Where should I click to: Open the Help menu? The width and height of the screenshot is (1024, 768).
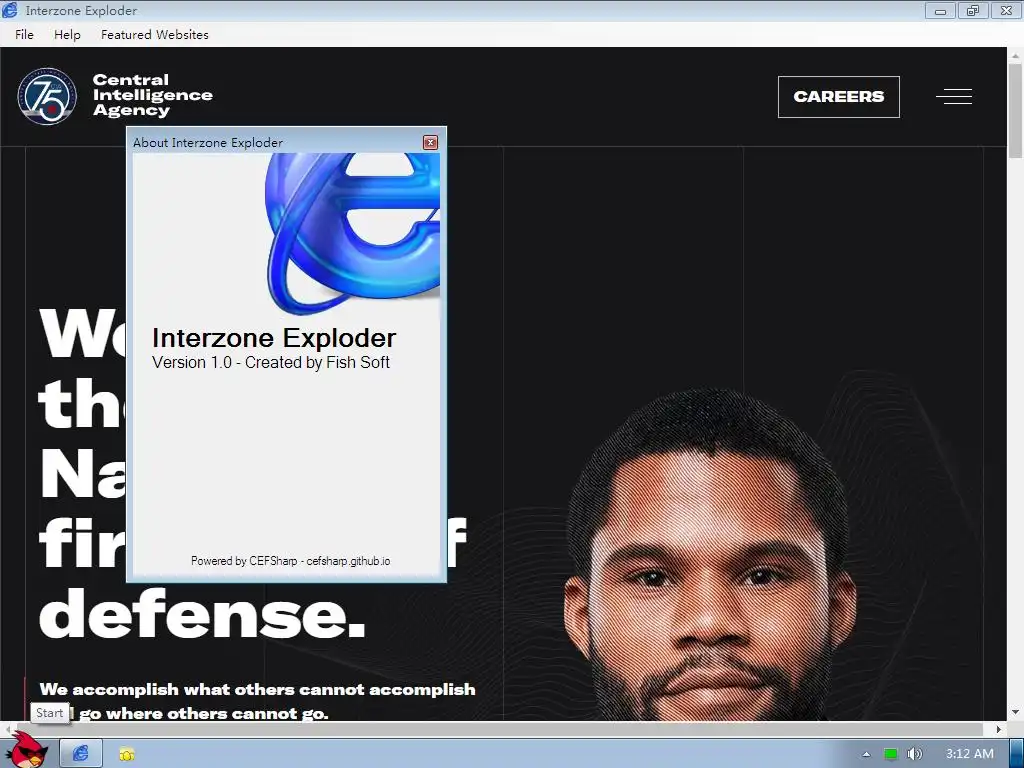[x=67, y=35]
